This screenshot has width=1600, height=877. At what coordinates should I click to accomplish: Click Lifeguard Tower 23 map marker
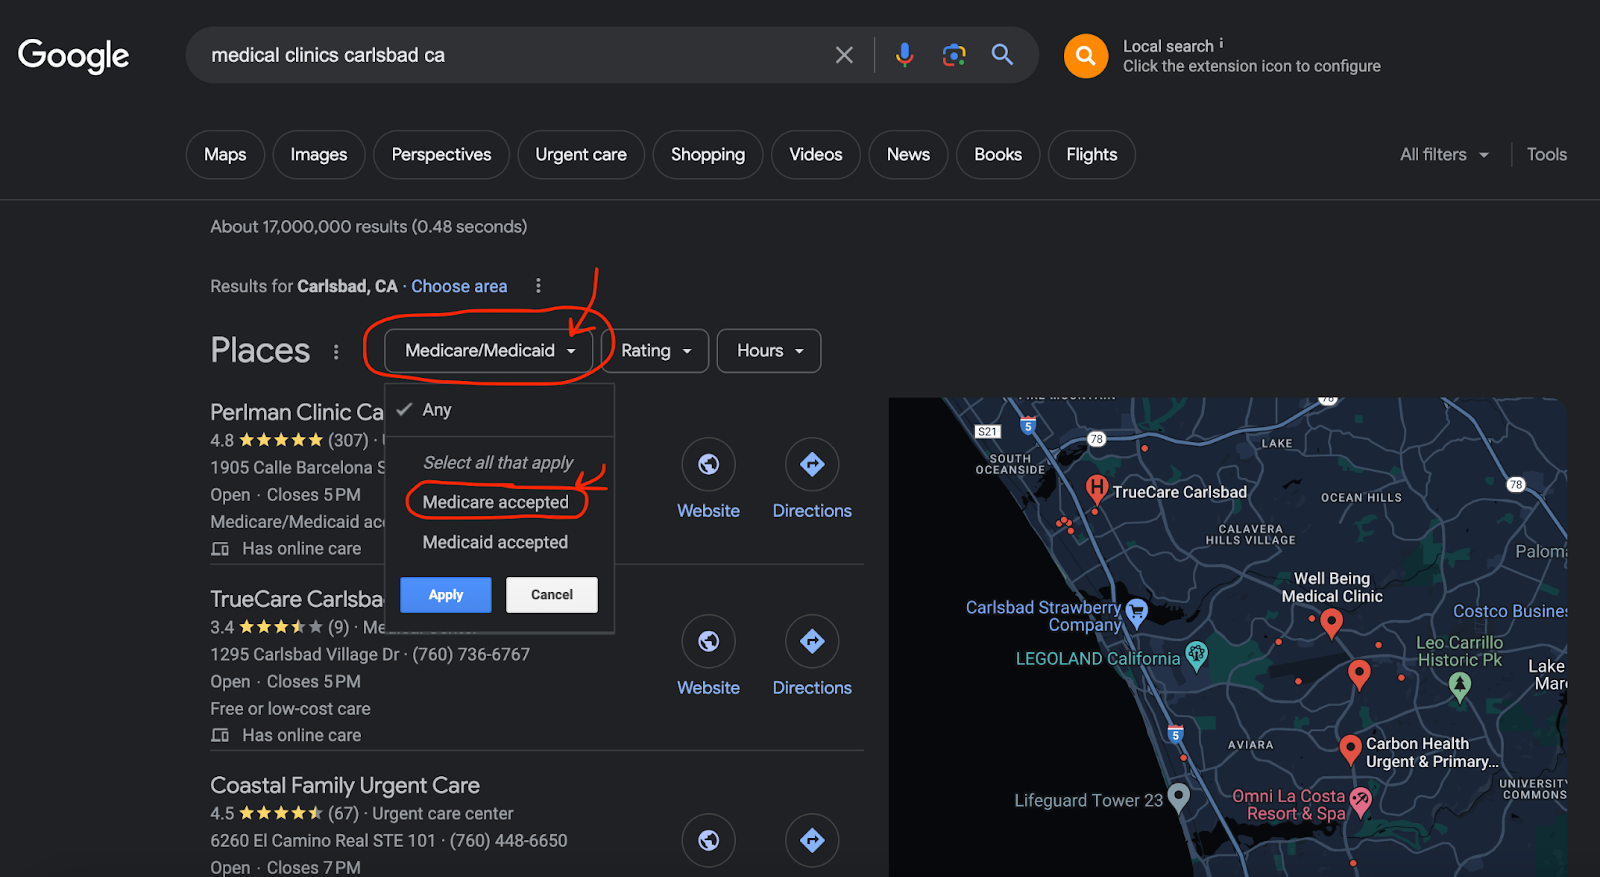click(x=1179, y=797)
